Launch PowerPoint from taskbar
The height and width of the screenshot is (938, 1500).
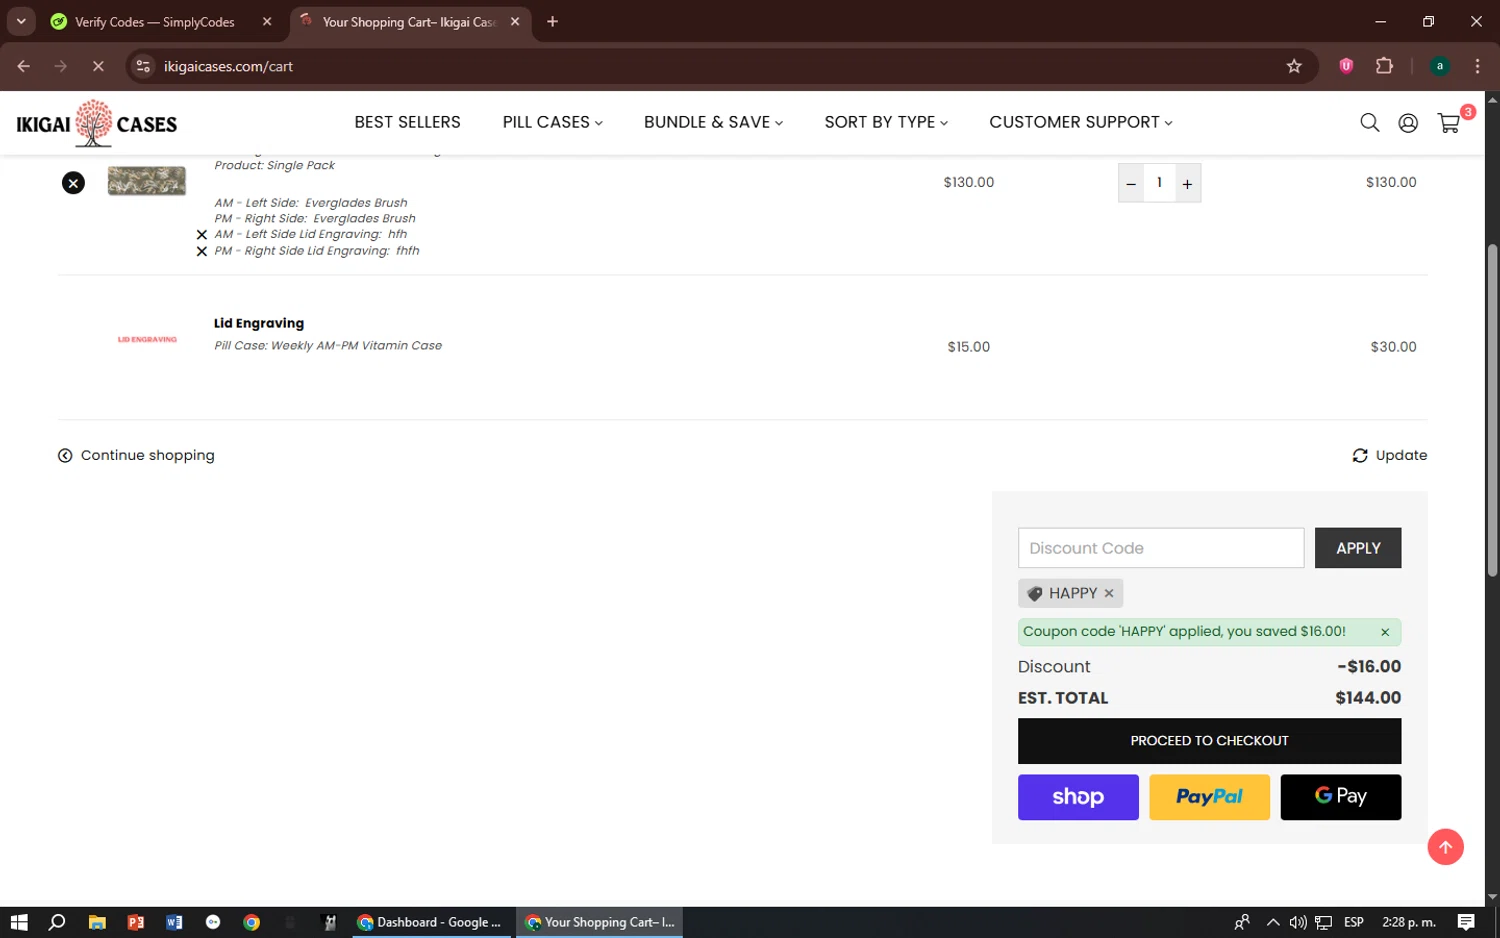click(136, 922)
